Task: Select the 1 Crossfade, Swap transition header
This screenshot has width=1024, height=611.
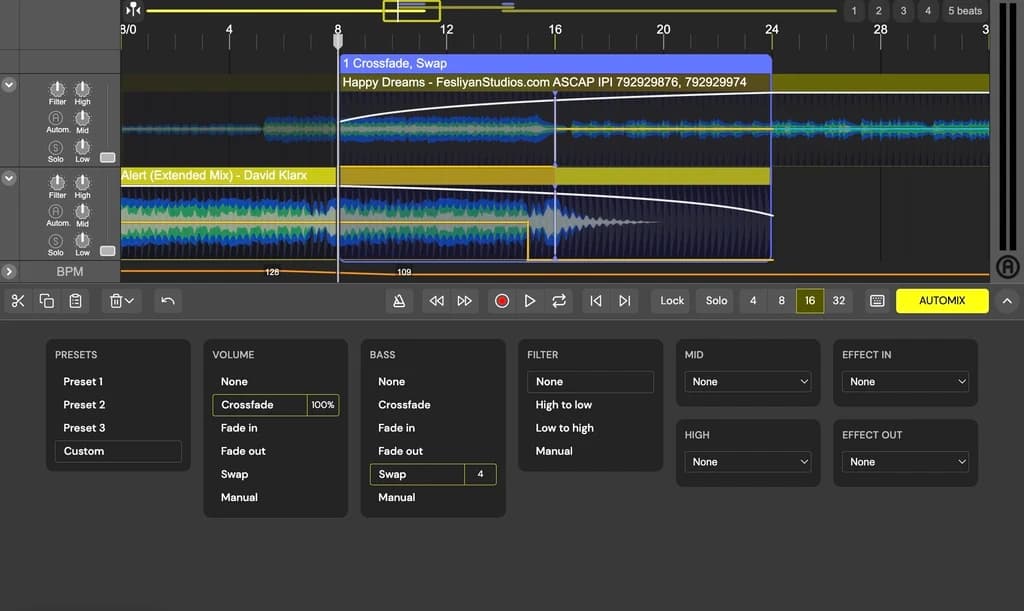Action: point(556,64)
